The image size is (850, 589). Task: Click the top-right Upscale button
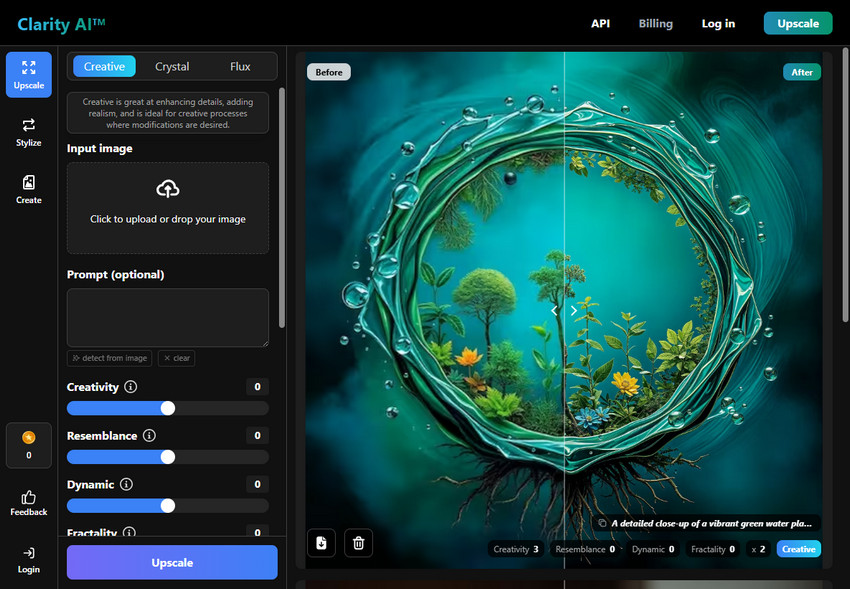(x=798, y=23)
